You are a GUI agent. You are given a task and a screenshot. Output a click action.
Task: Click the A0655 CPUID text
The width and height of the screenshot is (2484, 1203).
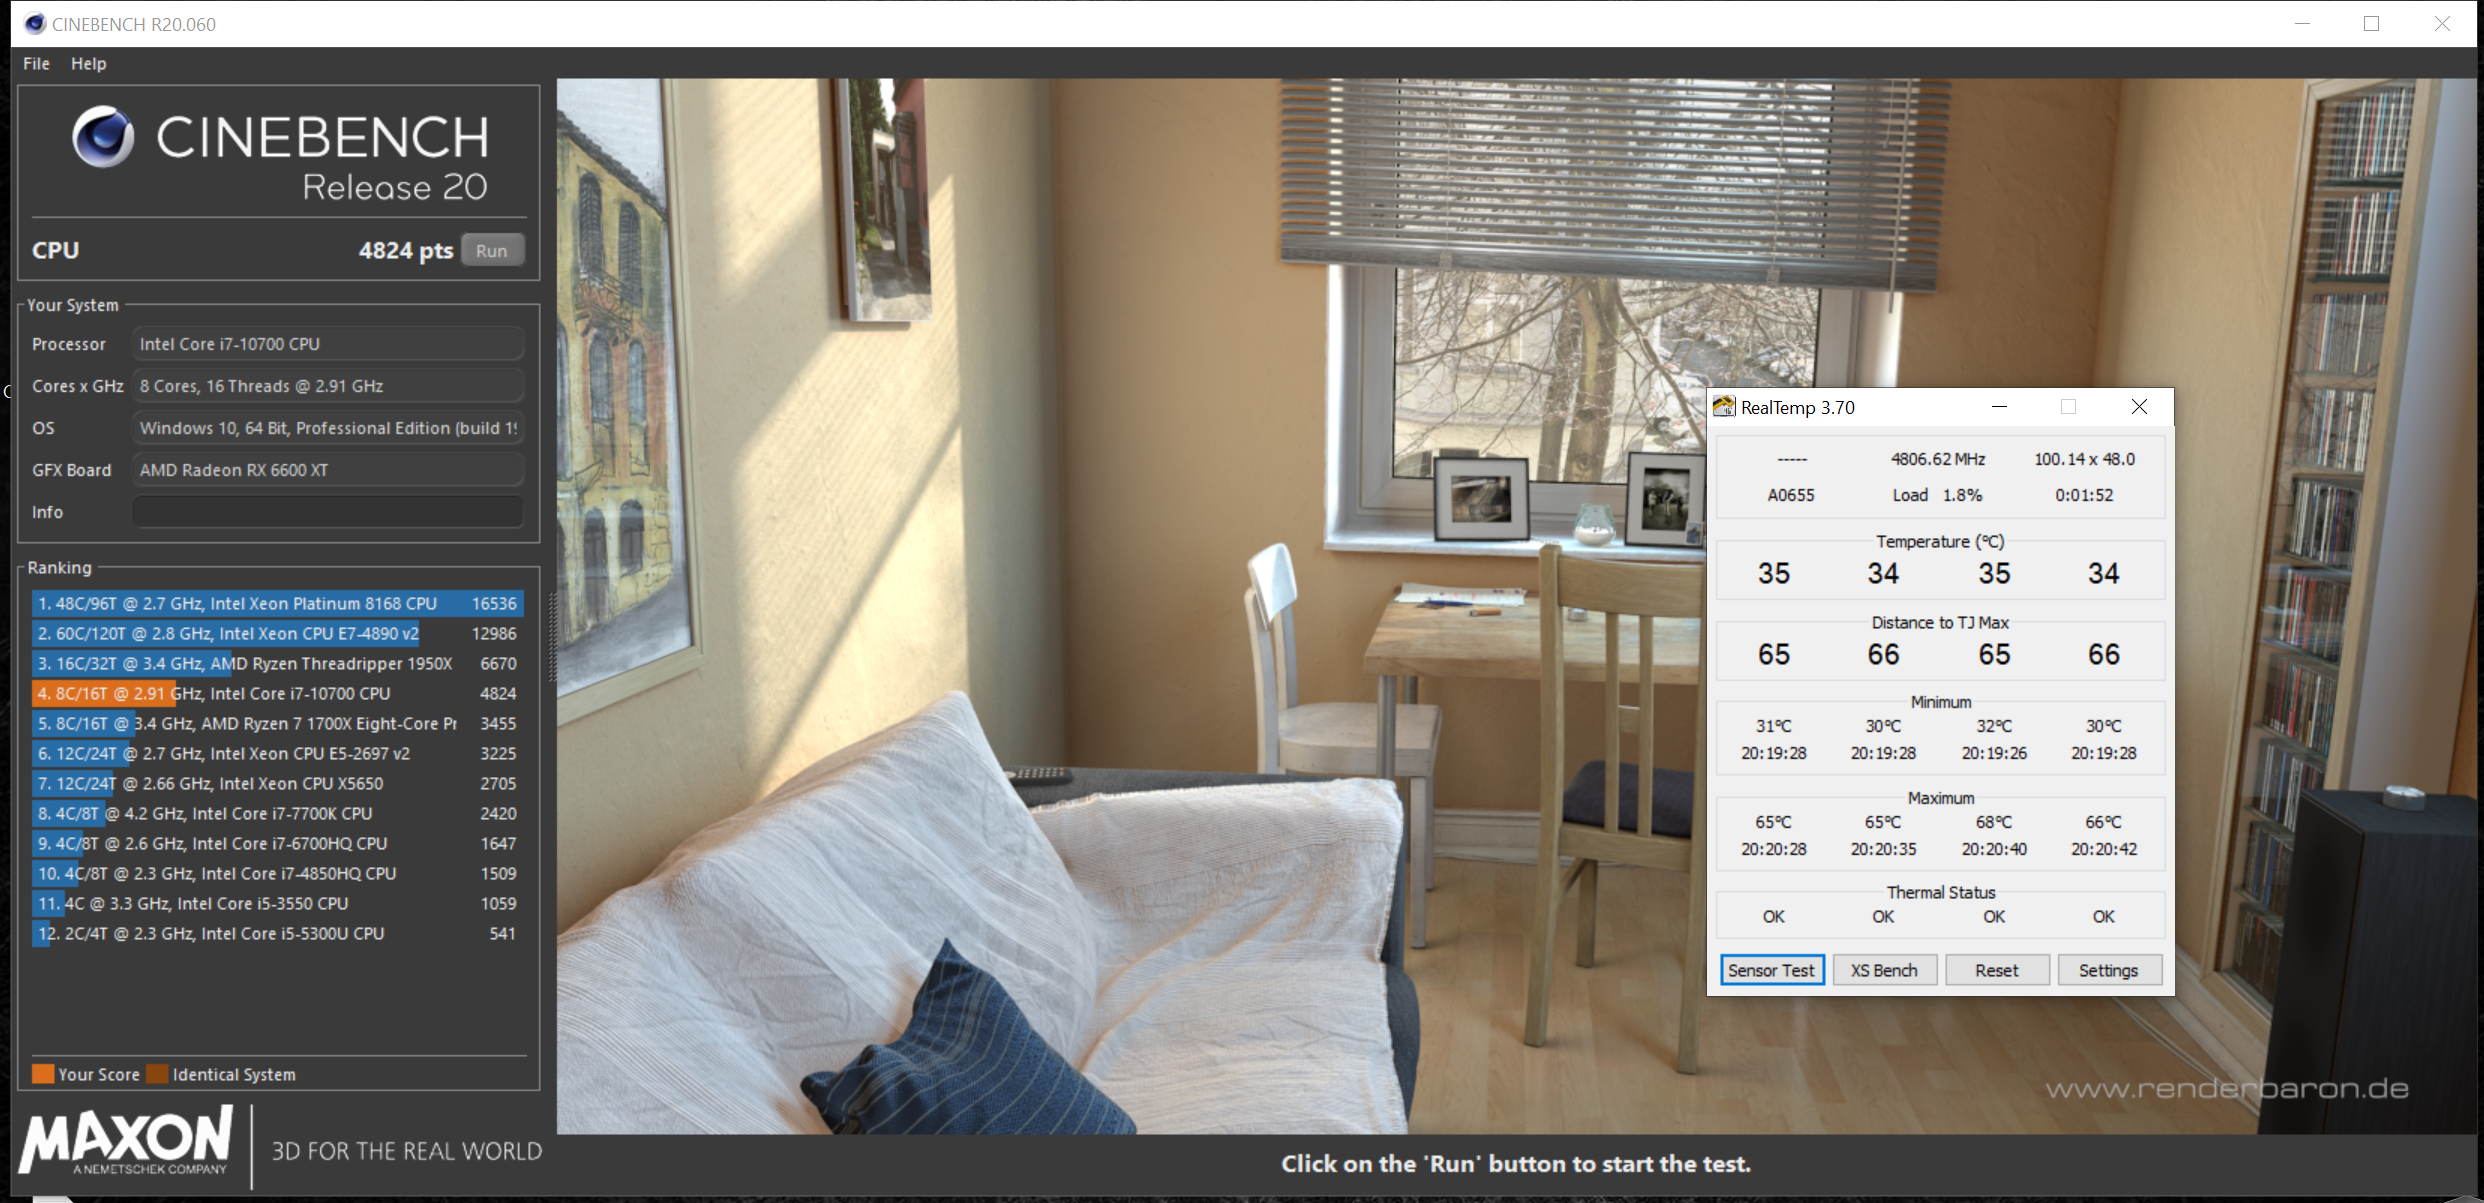point(1790,495)
